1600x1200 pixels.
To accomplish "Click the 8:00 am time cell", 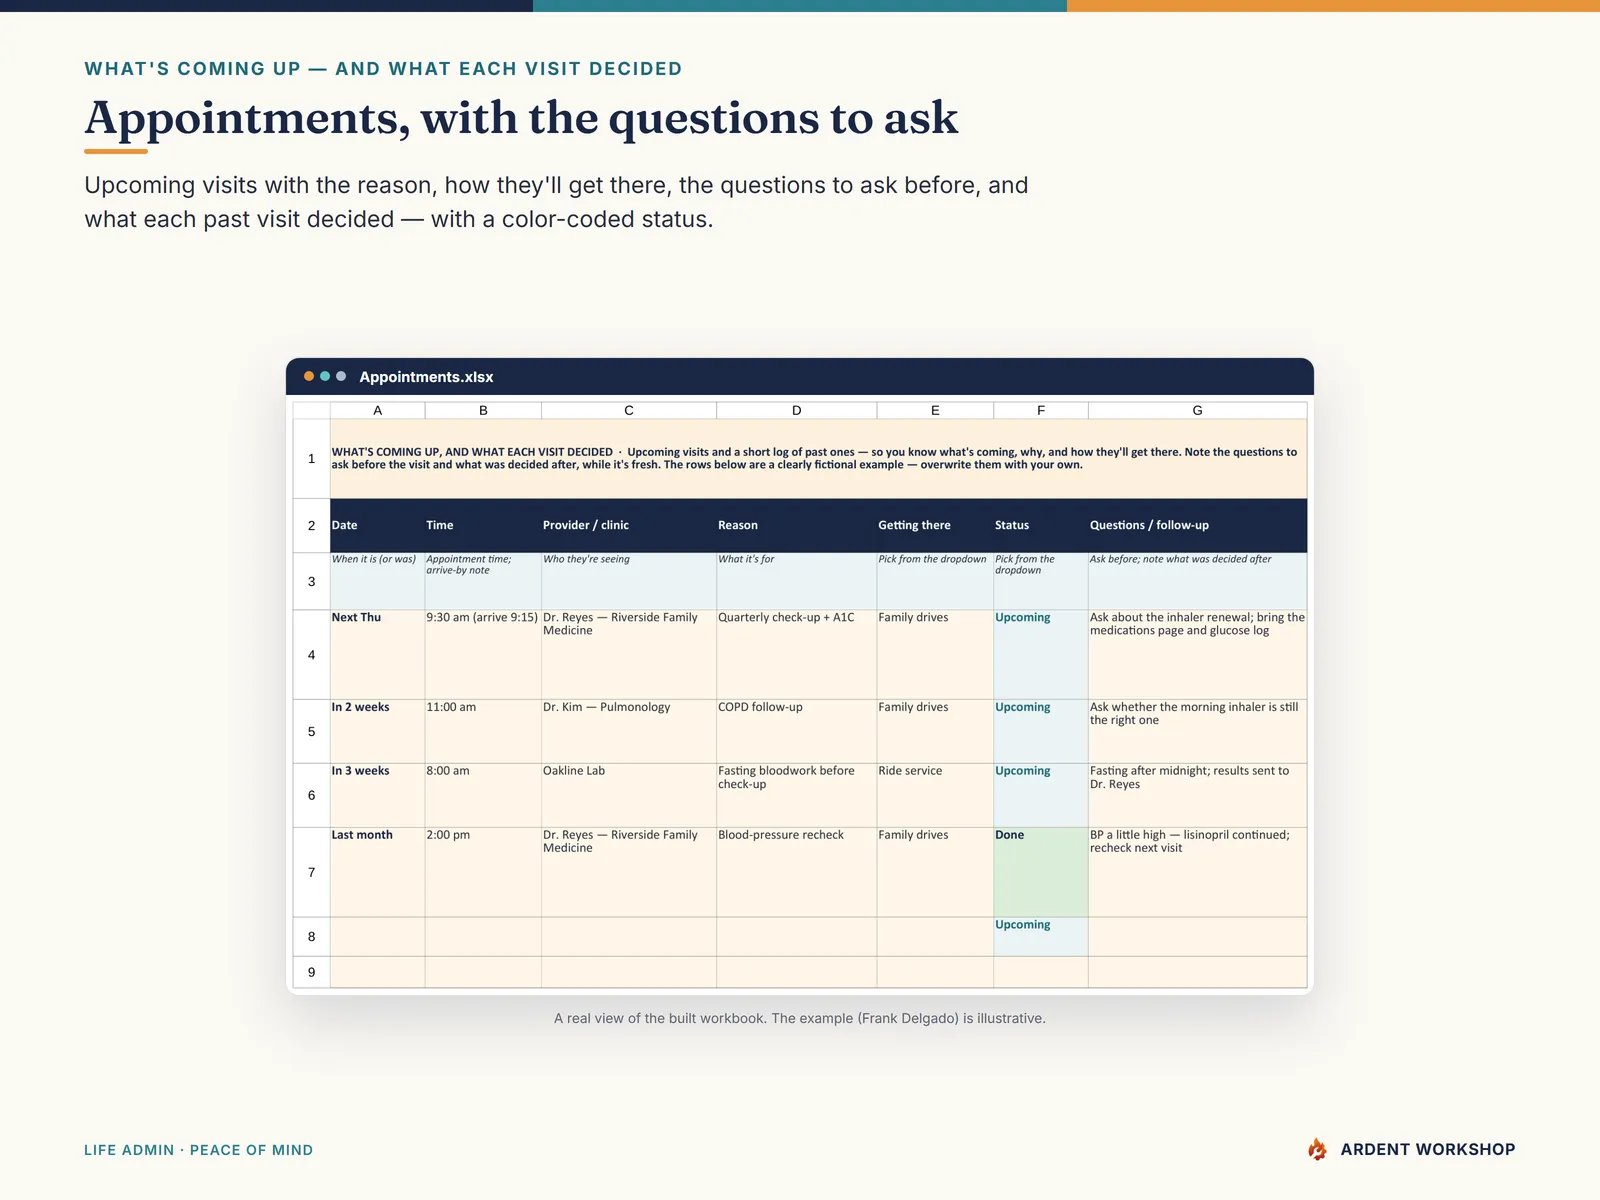I will point(483,795).
